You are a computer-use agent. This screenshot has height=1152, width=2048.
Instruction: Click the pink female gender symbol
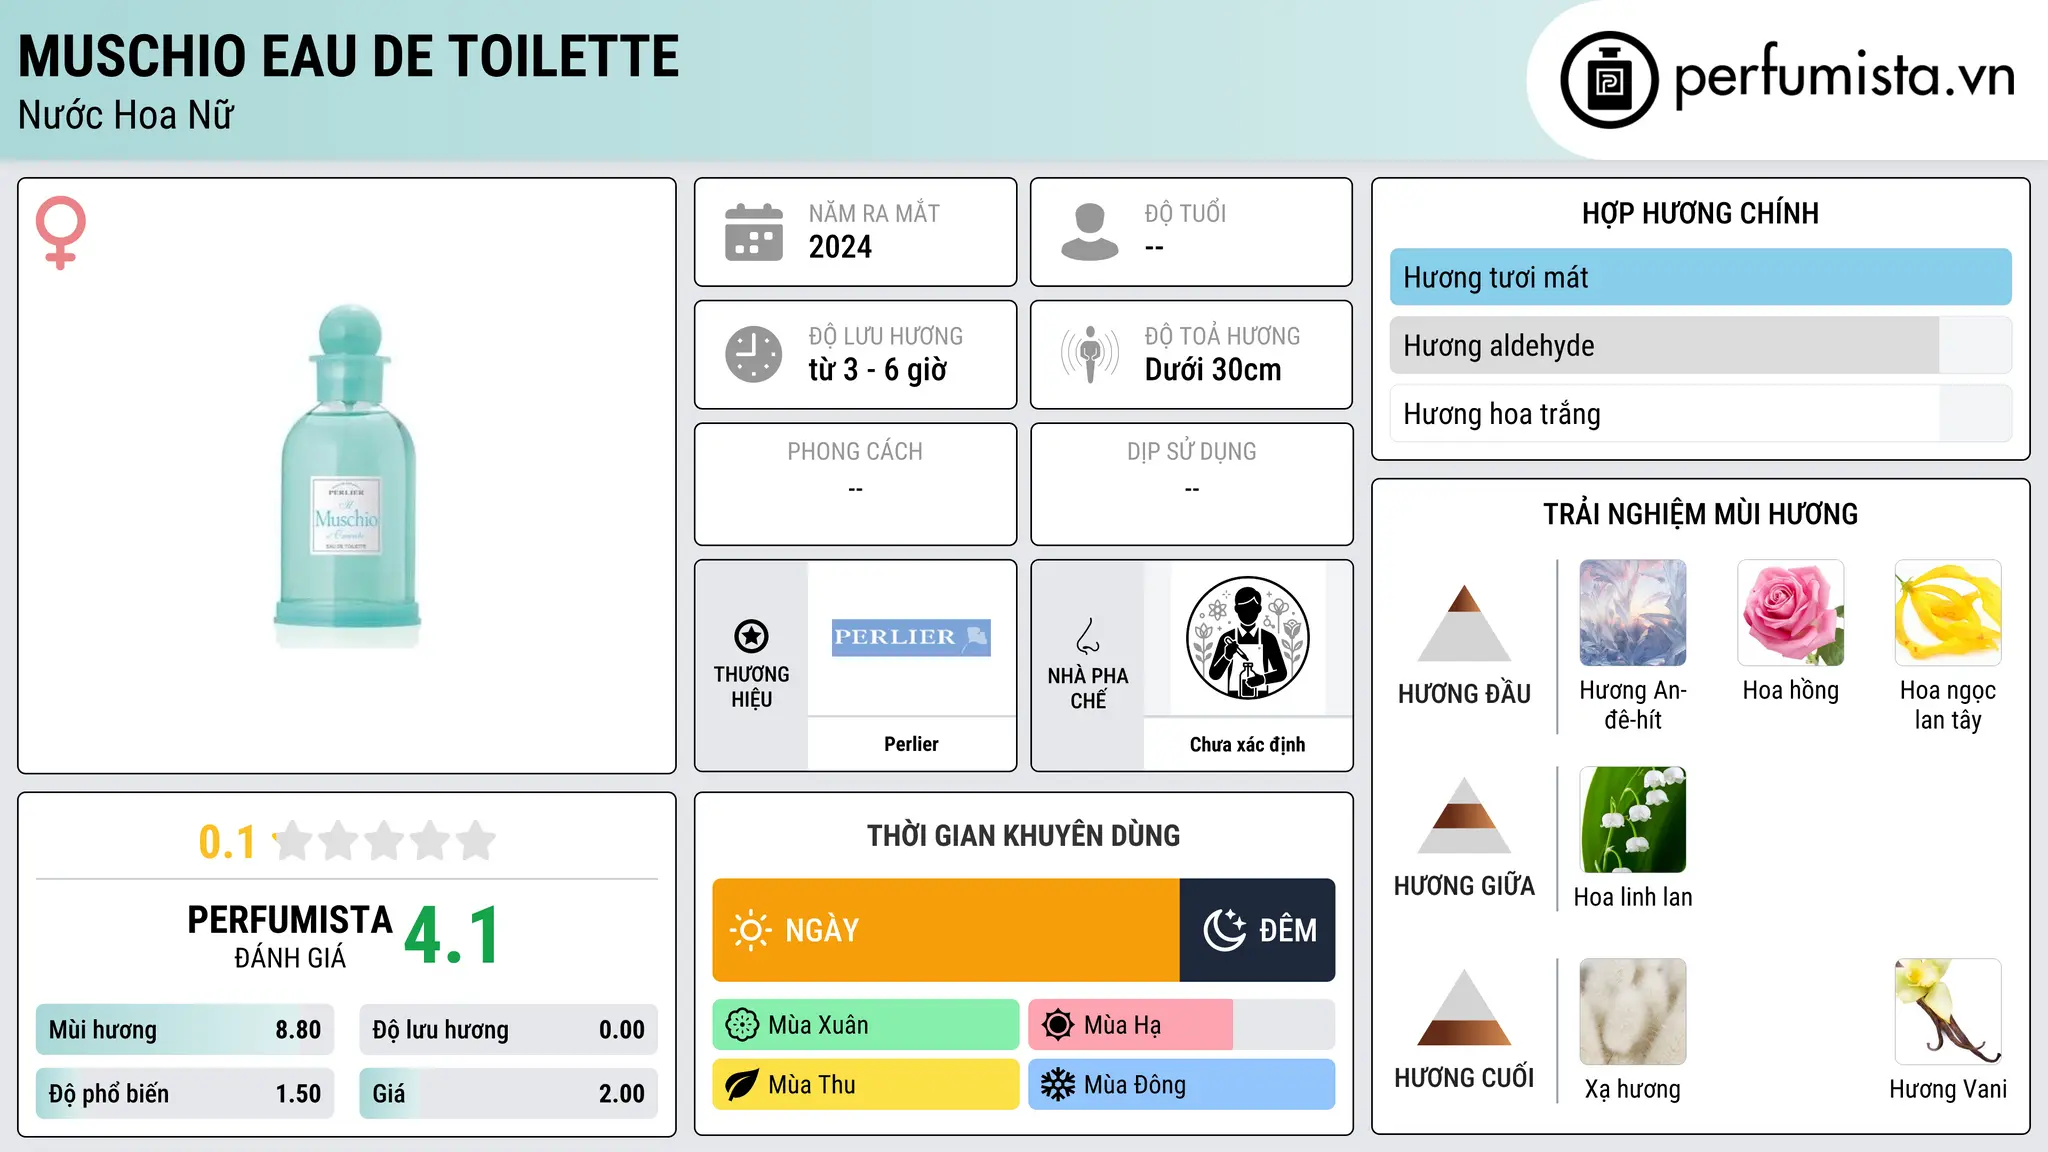point(61,233)
